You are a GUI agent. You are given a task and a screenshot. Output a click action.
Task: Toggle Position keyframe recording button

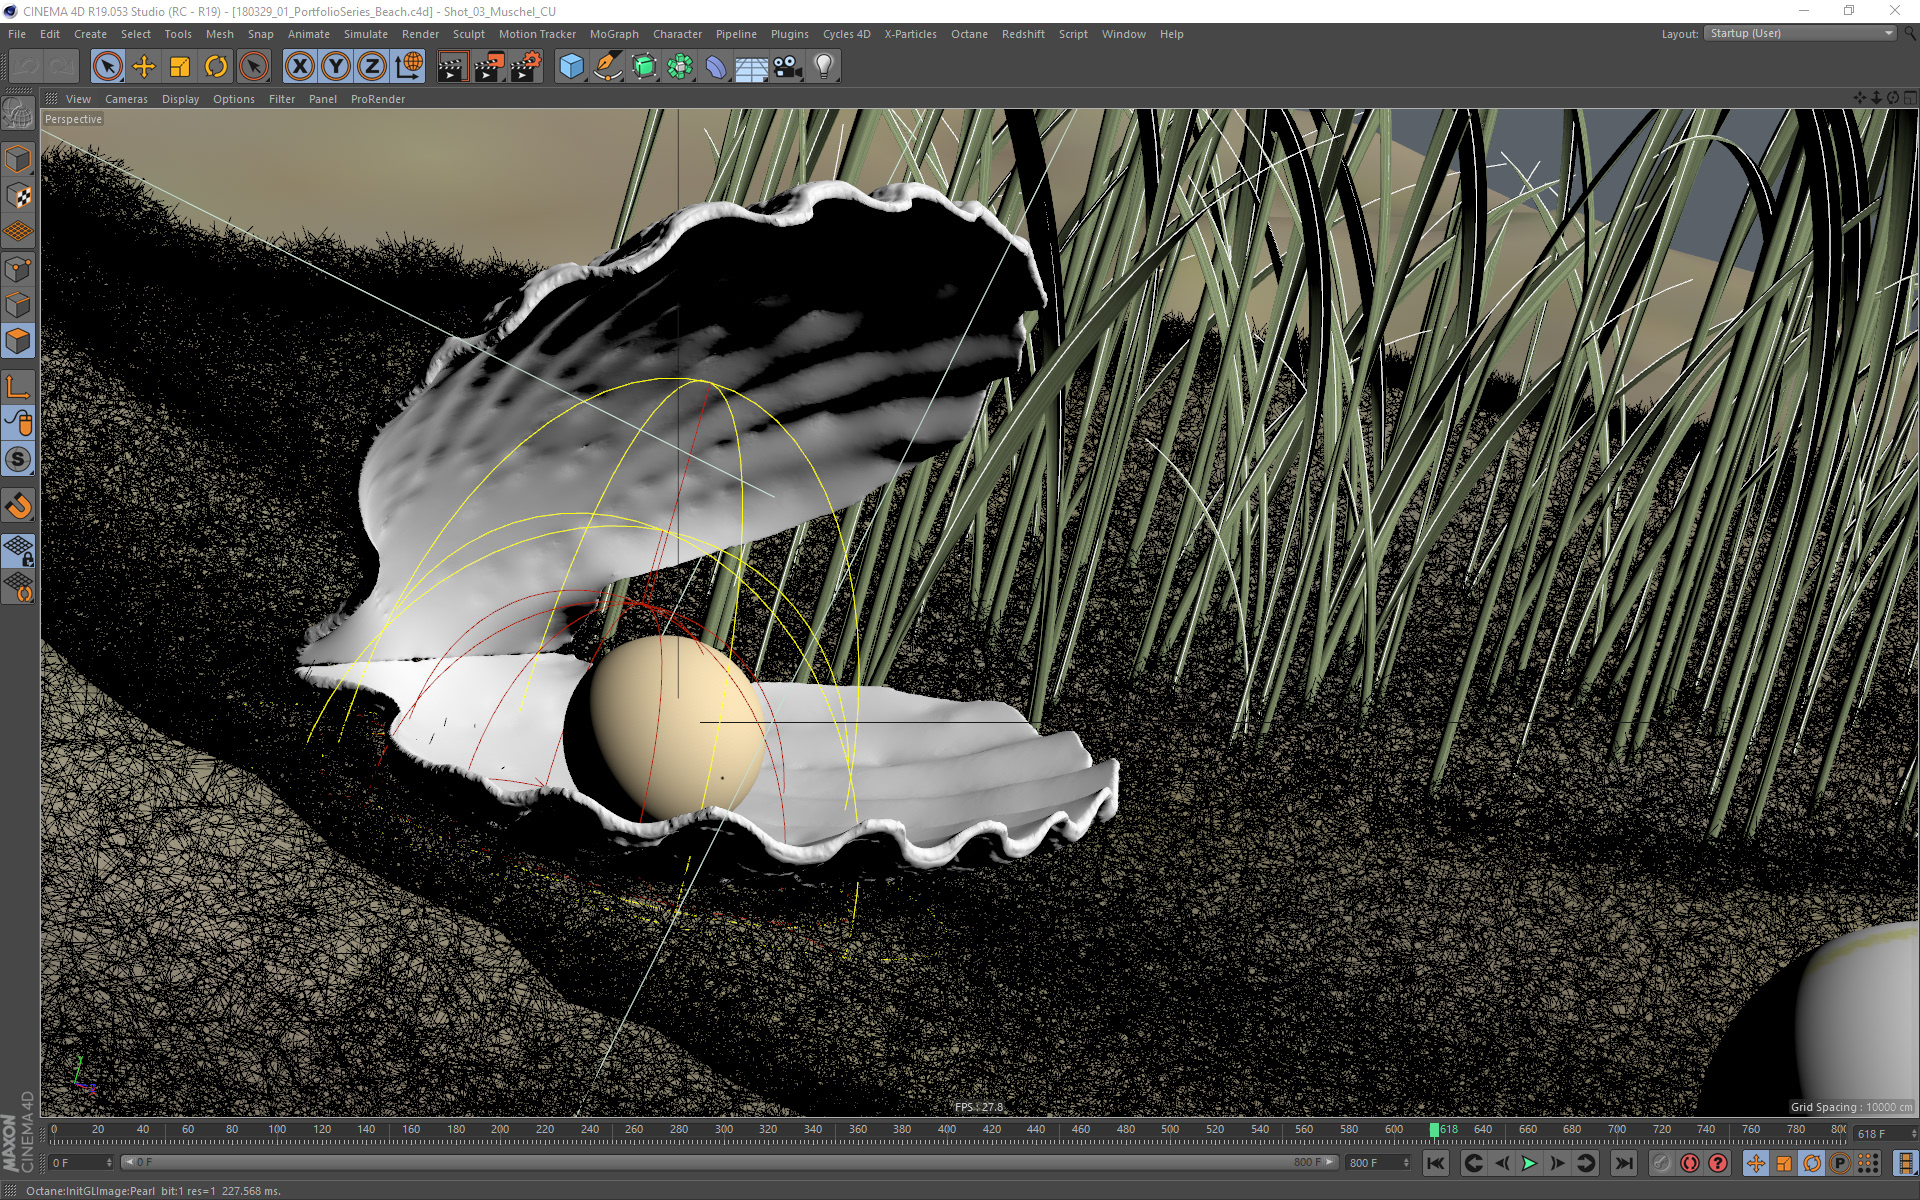click(x=1756, y=1163)
